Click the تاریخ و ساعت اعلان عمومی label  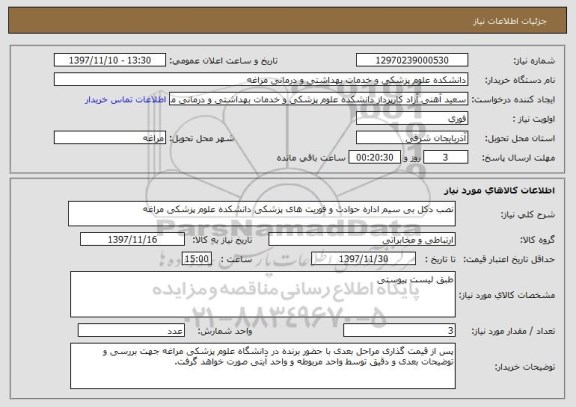(223, 61)
